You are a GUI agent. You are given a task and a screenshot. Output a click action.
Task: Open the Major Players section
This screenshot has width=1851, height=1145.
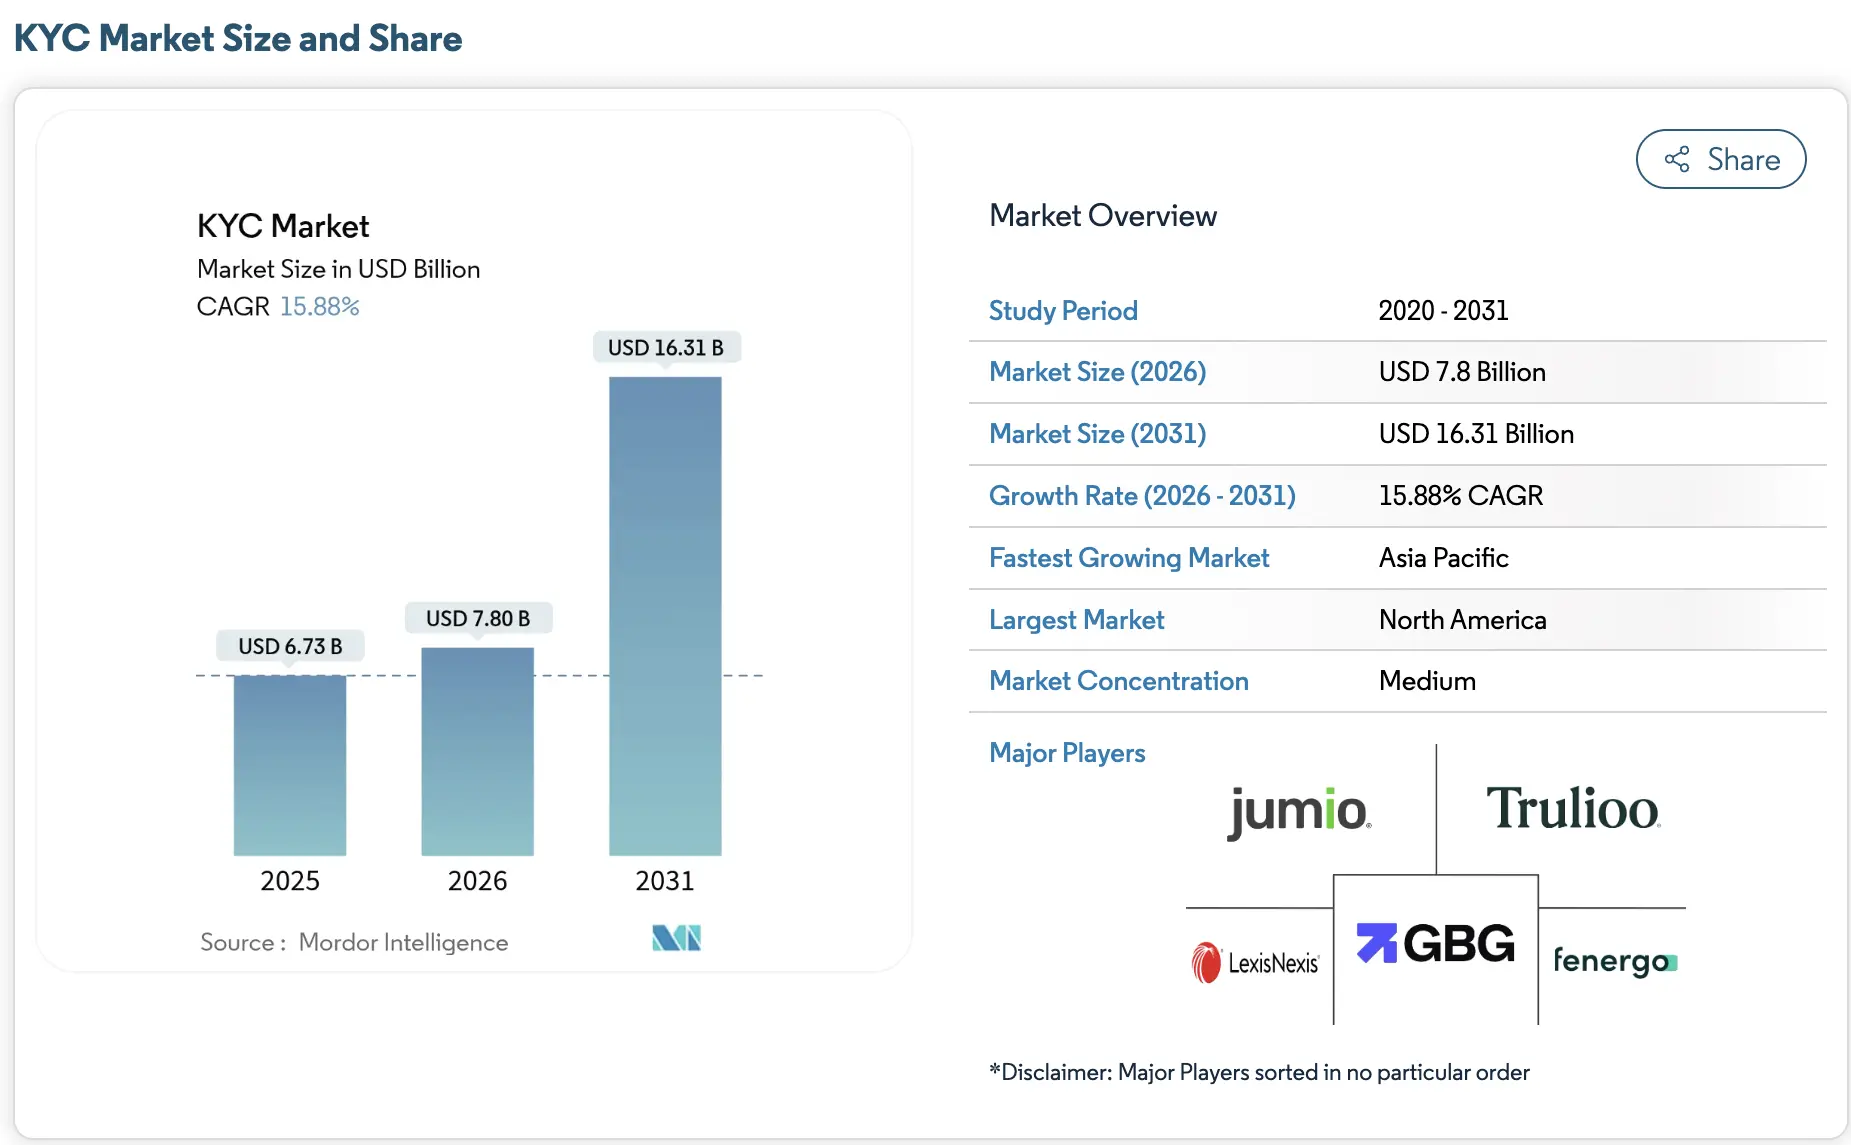(1067, 753)
